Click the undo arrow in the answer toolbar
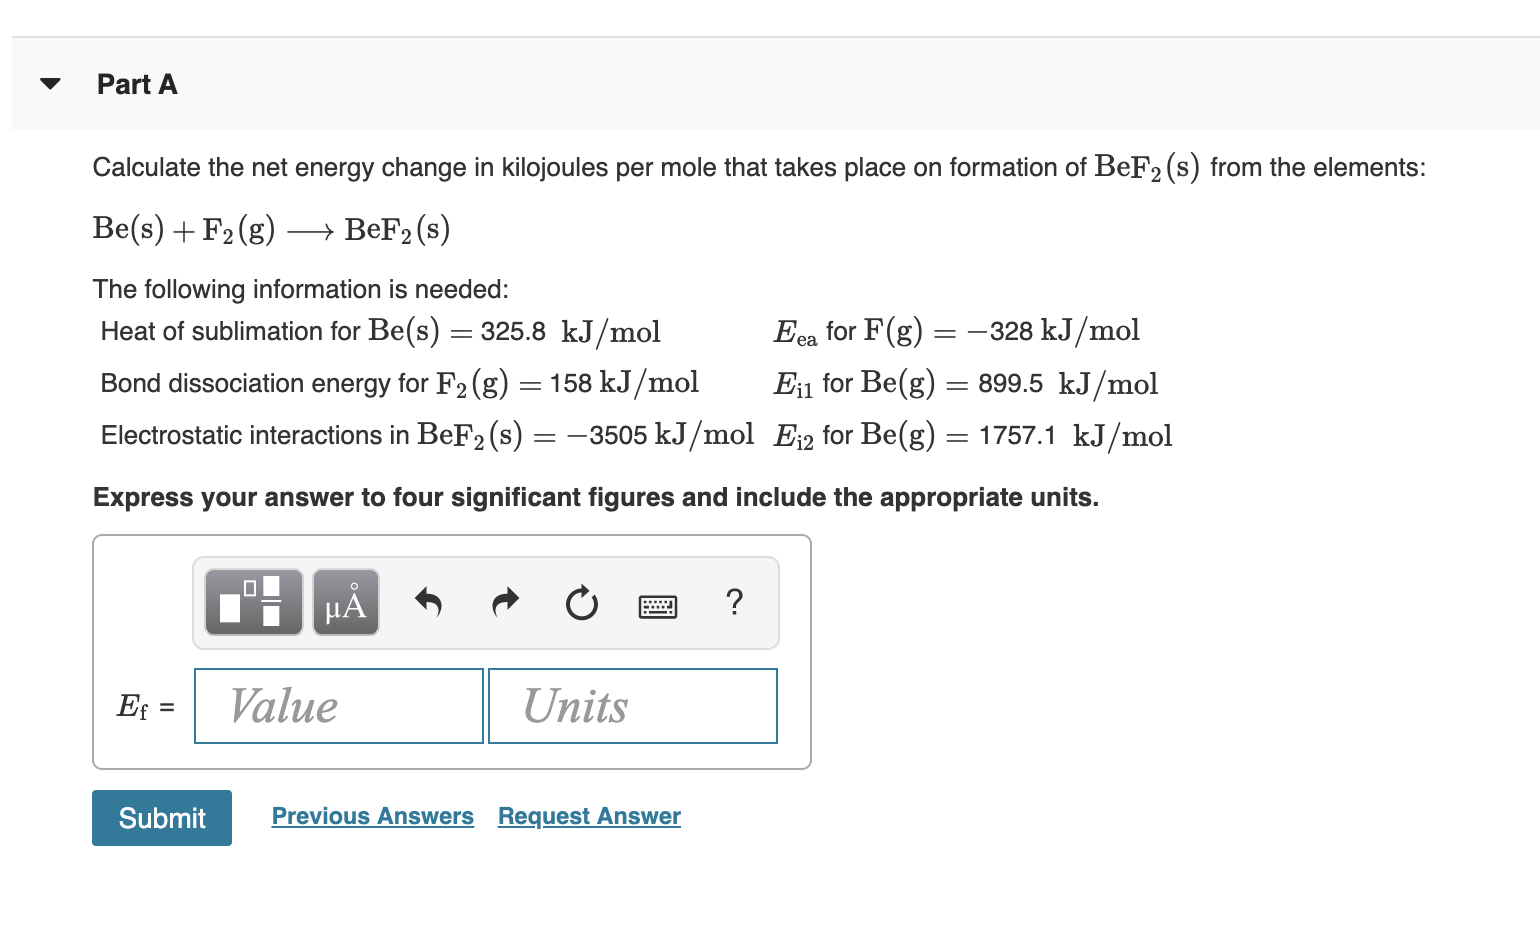The image size is (1540, 928). (428, 601)
